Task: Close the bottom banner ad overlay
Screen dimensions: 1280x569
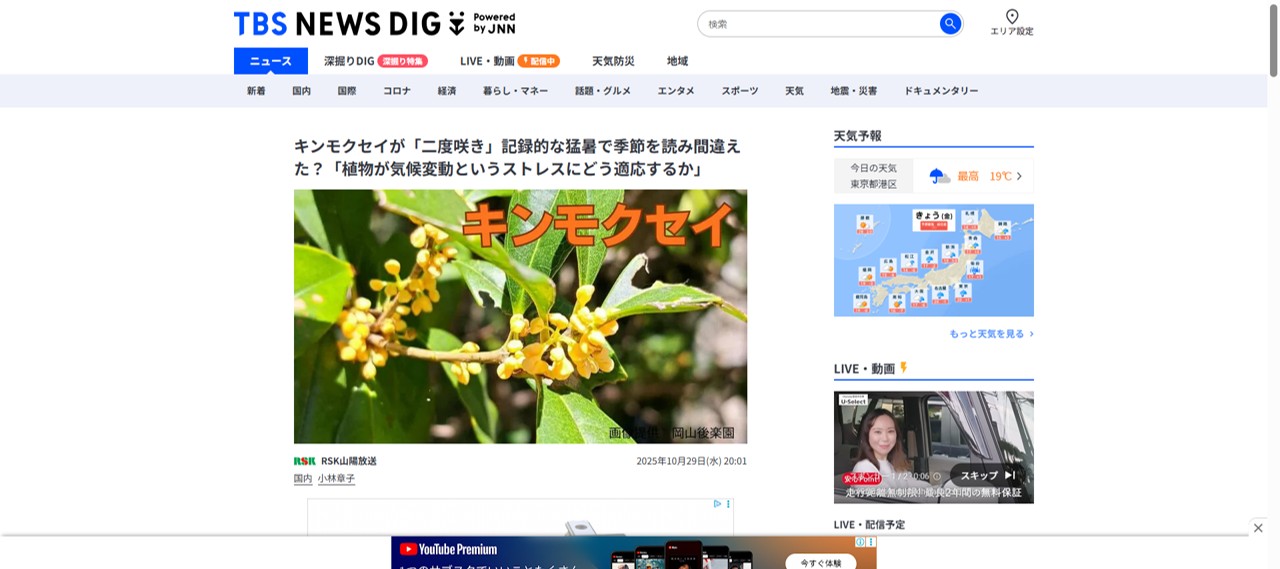Action: [1258, 528]
